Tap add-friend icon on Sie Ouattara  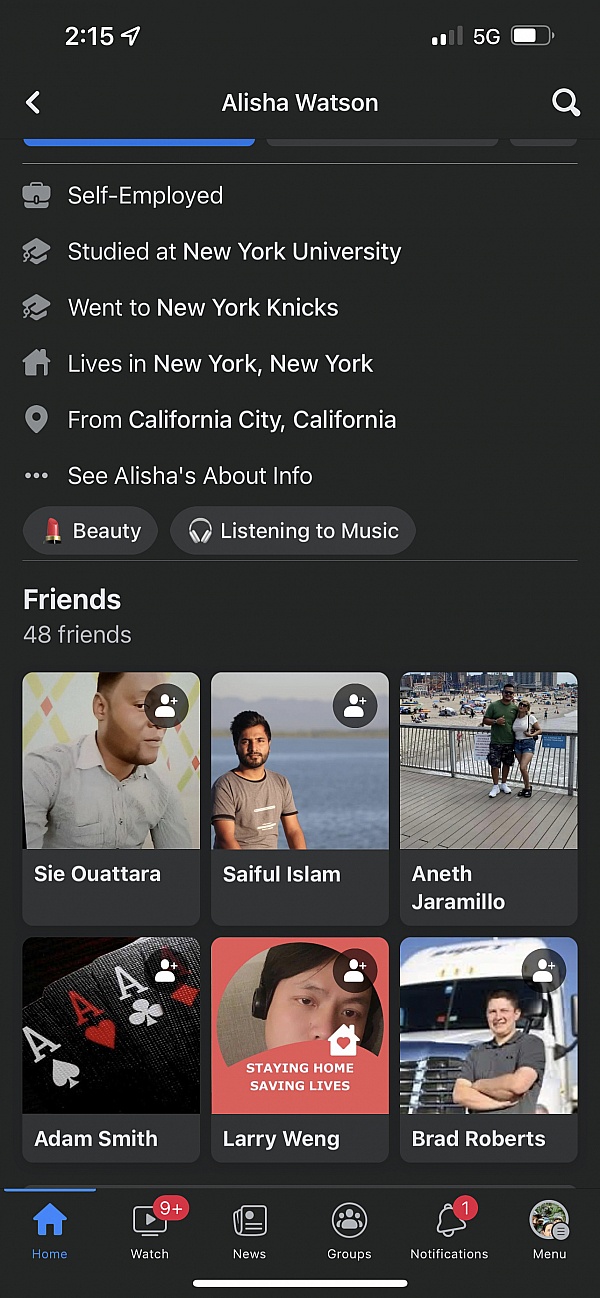tap(166, 706)
